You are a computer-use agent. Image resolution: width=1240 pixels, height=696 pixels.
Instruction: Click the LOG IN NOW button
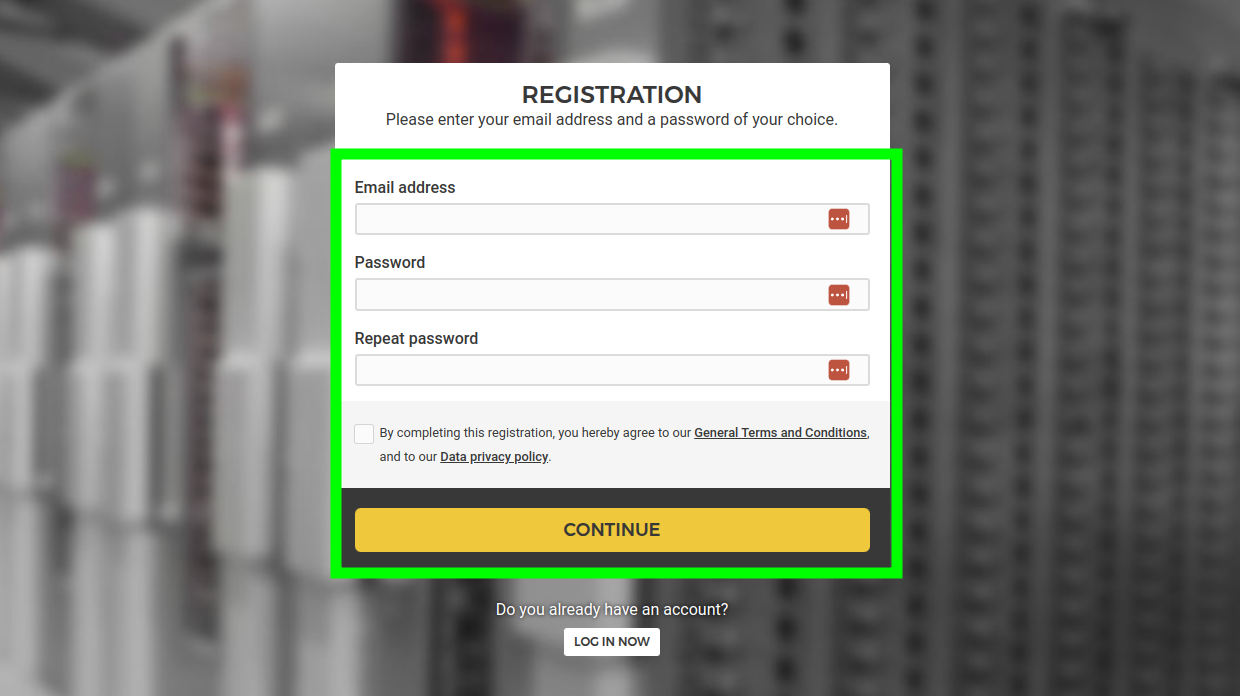(612, 642)
